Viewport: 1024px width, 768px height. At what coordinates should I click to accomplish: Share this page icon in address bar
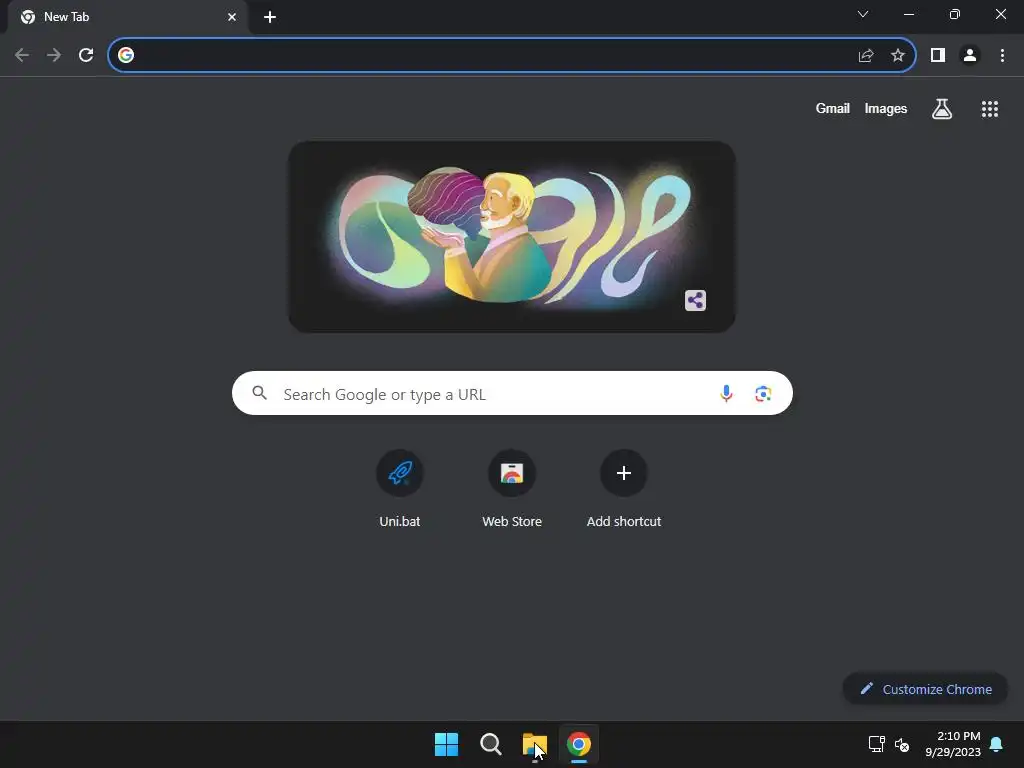point(866,55)
